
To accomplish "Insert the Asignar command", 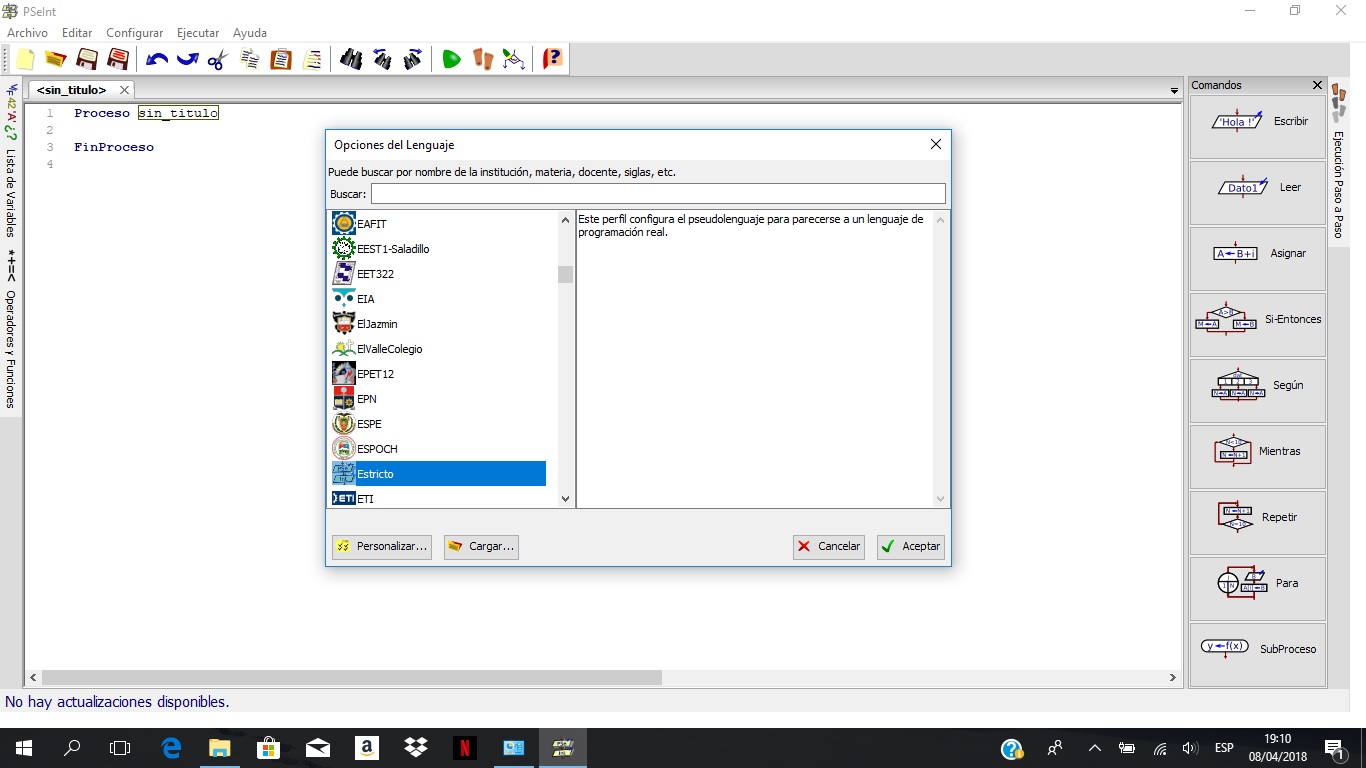I will pos(1257,259).
